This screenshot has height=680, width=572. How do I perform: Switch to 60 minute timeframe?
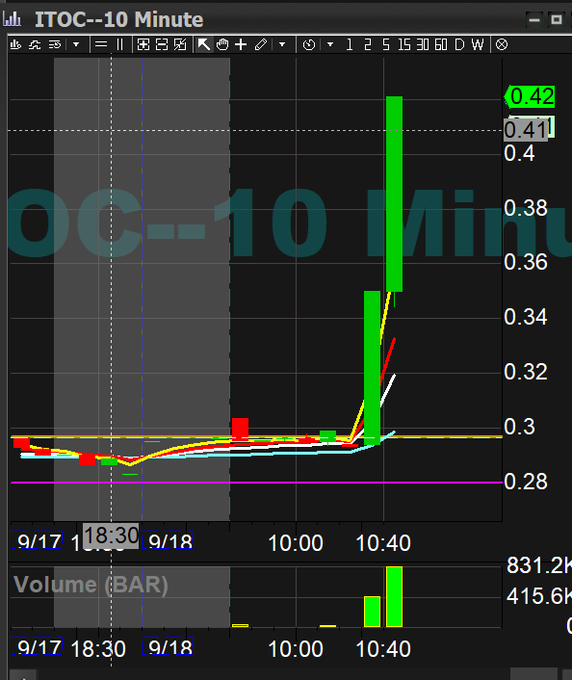point(441,44)
